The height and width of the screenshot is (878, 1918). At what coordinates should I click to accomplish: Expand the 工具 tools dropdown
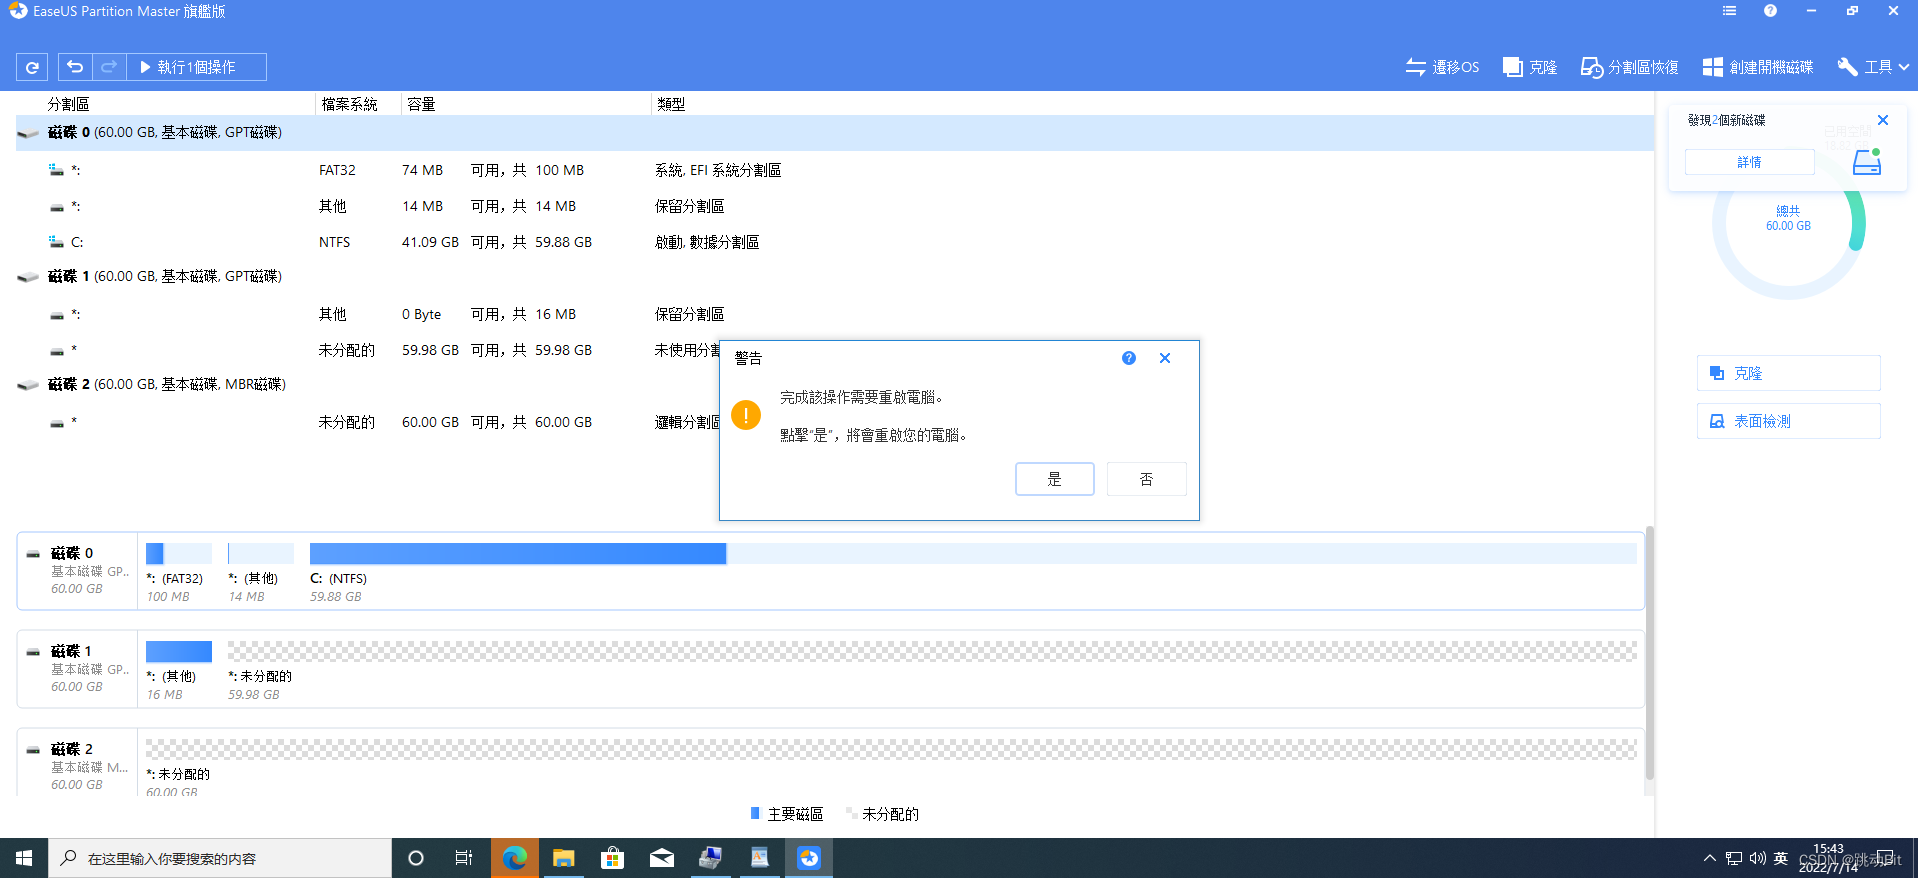click(x=1873, y=67)
